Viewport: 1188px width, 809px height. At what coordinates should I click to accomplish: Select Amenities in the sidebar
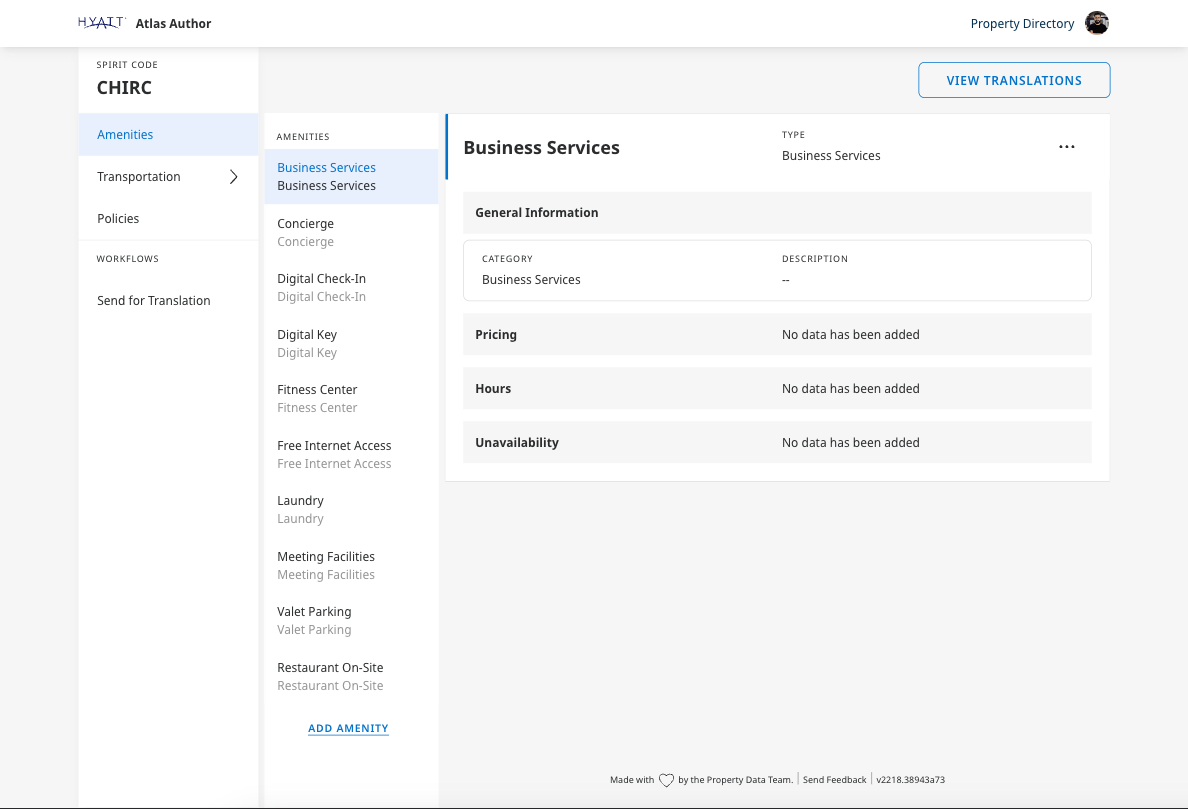click(168, 134)
